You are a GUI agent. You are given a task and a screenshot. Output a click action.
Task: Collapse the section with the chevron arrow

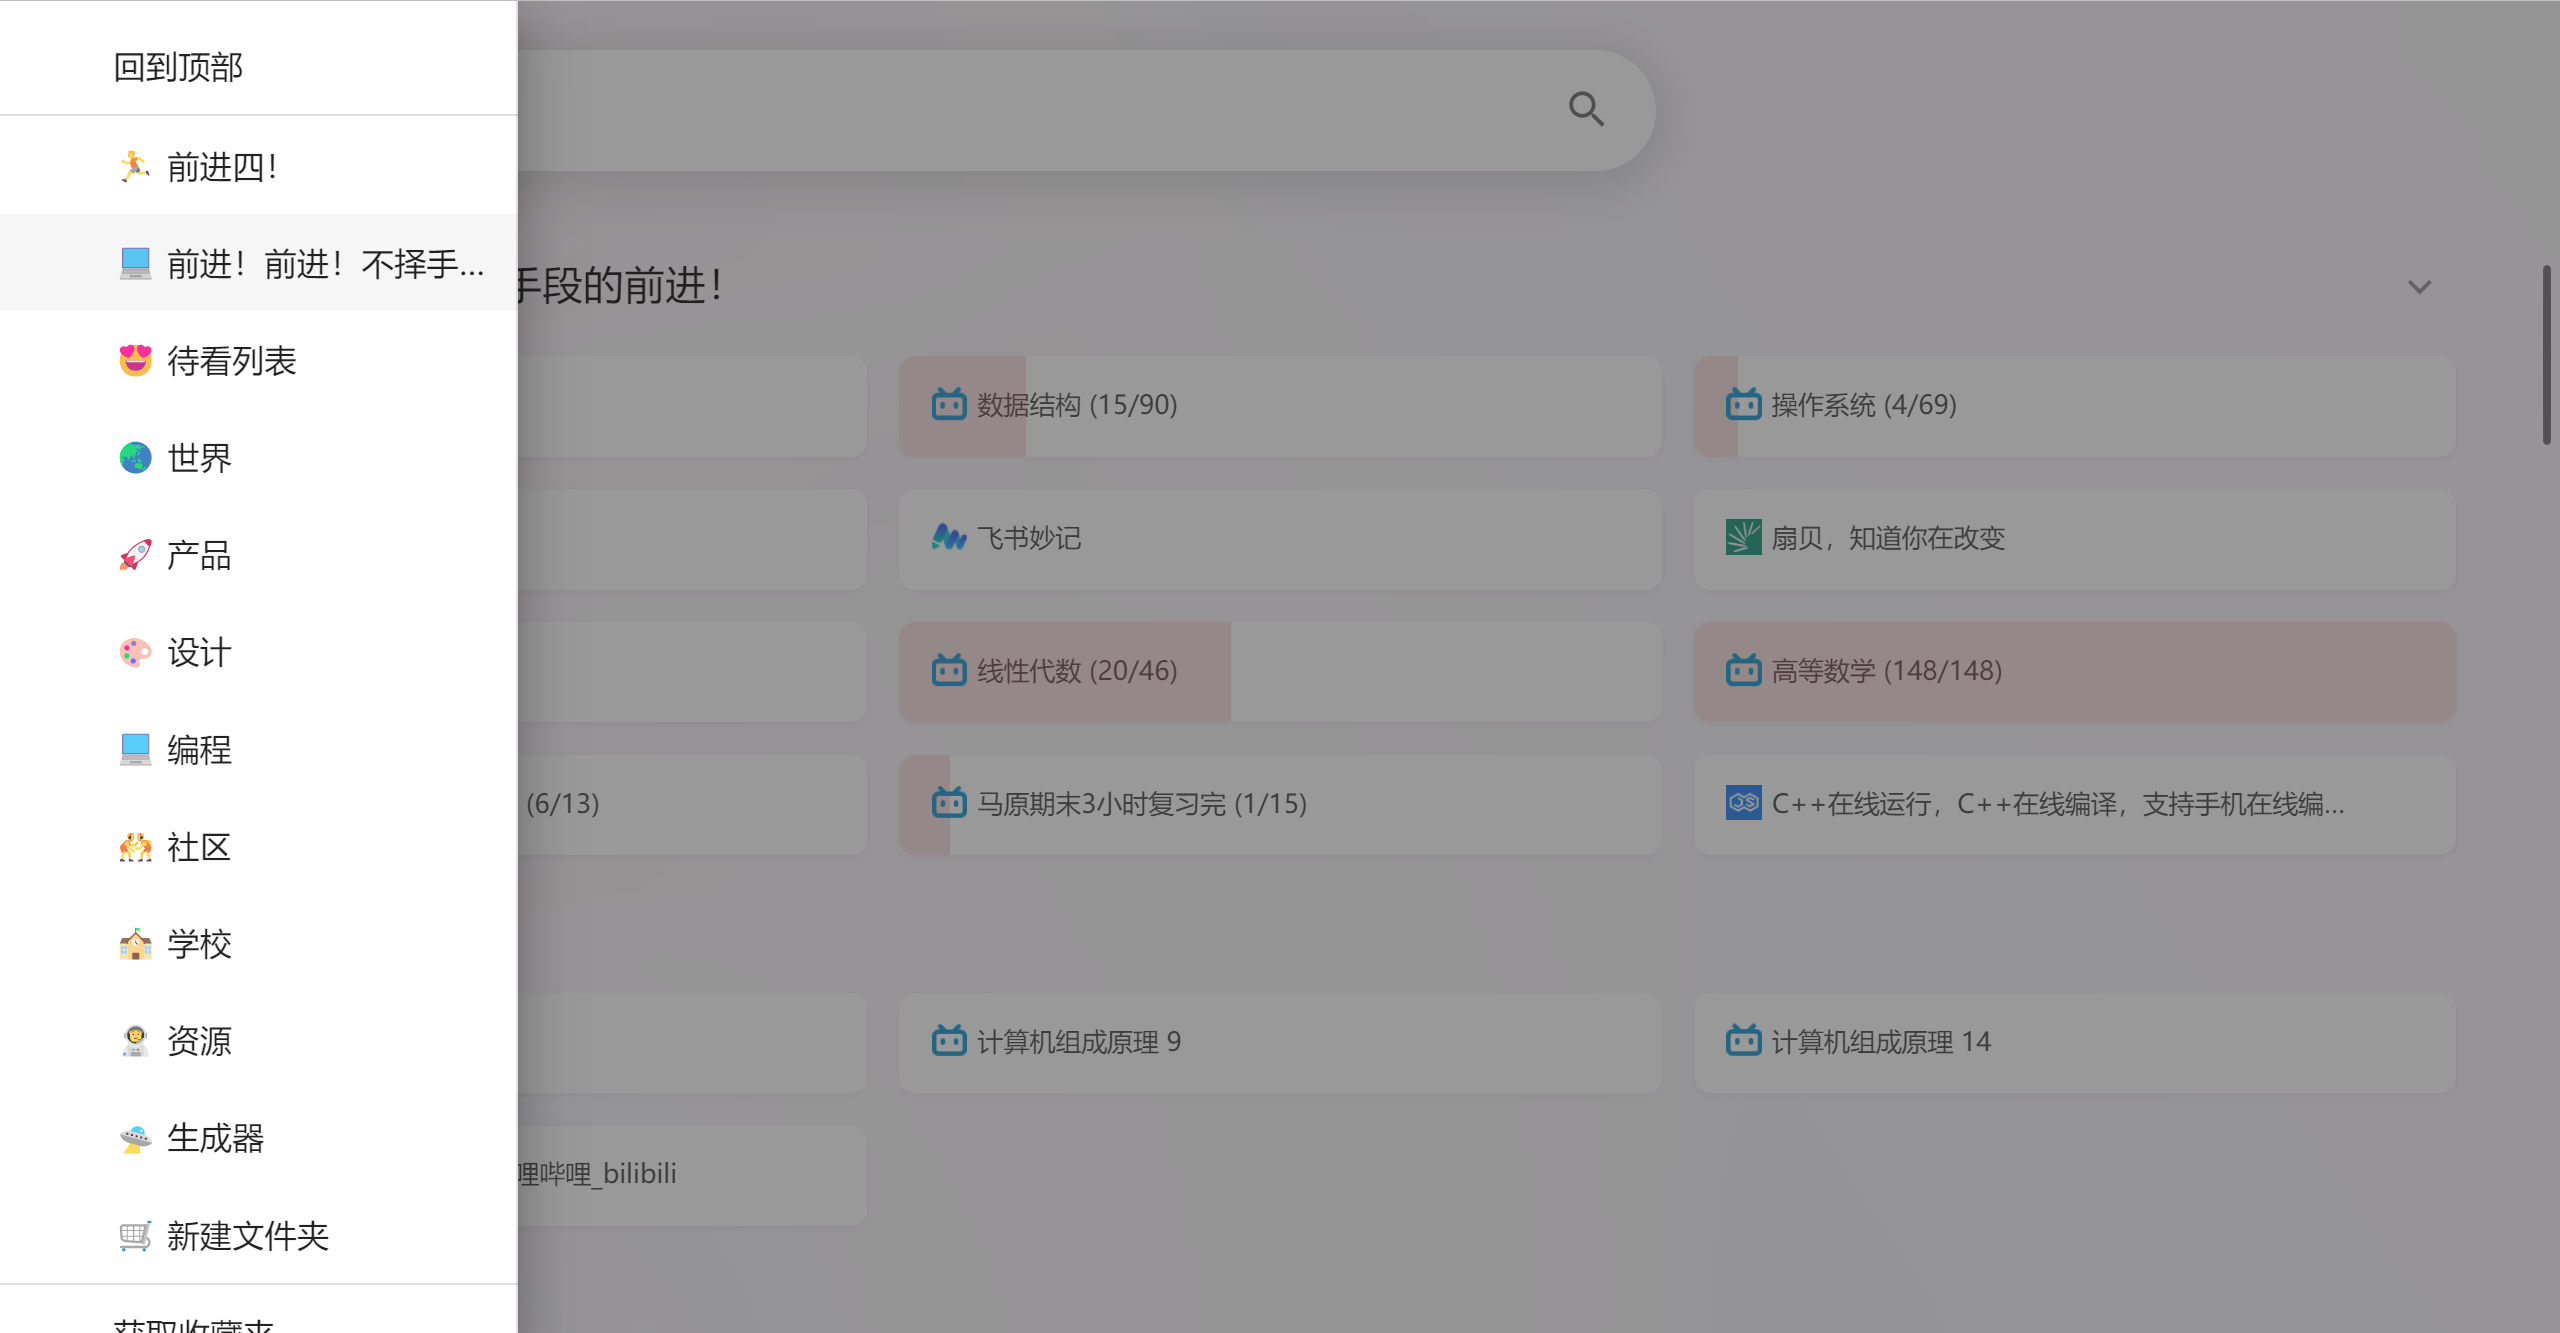[x=2419, y=287]
